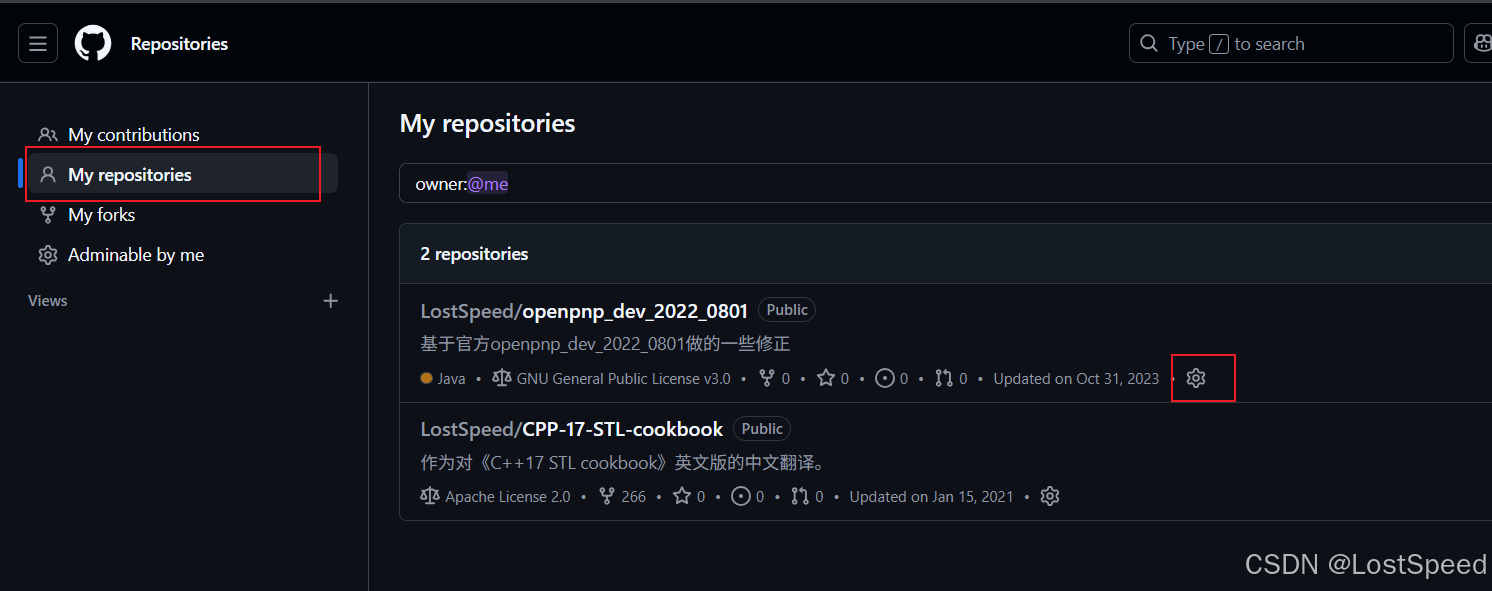Viewport: 1492px width, 591px height.
Task: Select My repositories in the sidebar
Action: (x=182, y=174)
